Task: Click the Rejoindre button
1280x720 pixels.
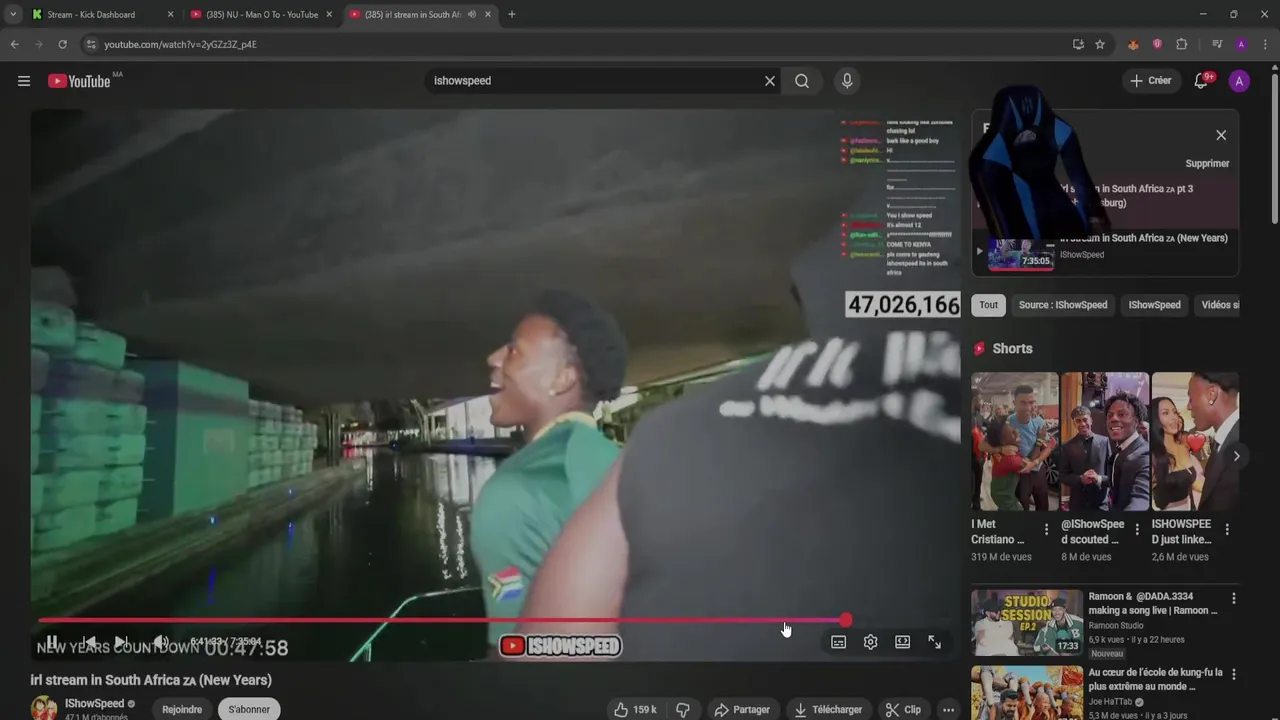Action: (x=182, y=709)
